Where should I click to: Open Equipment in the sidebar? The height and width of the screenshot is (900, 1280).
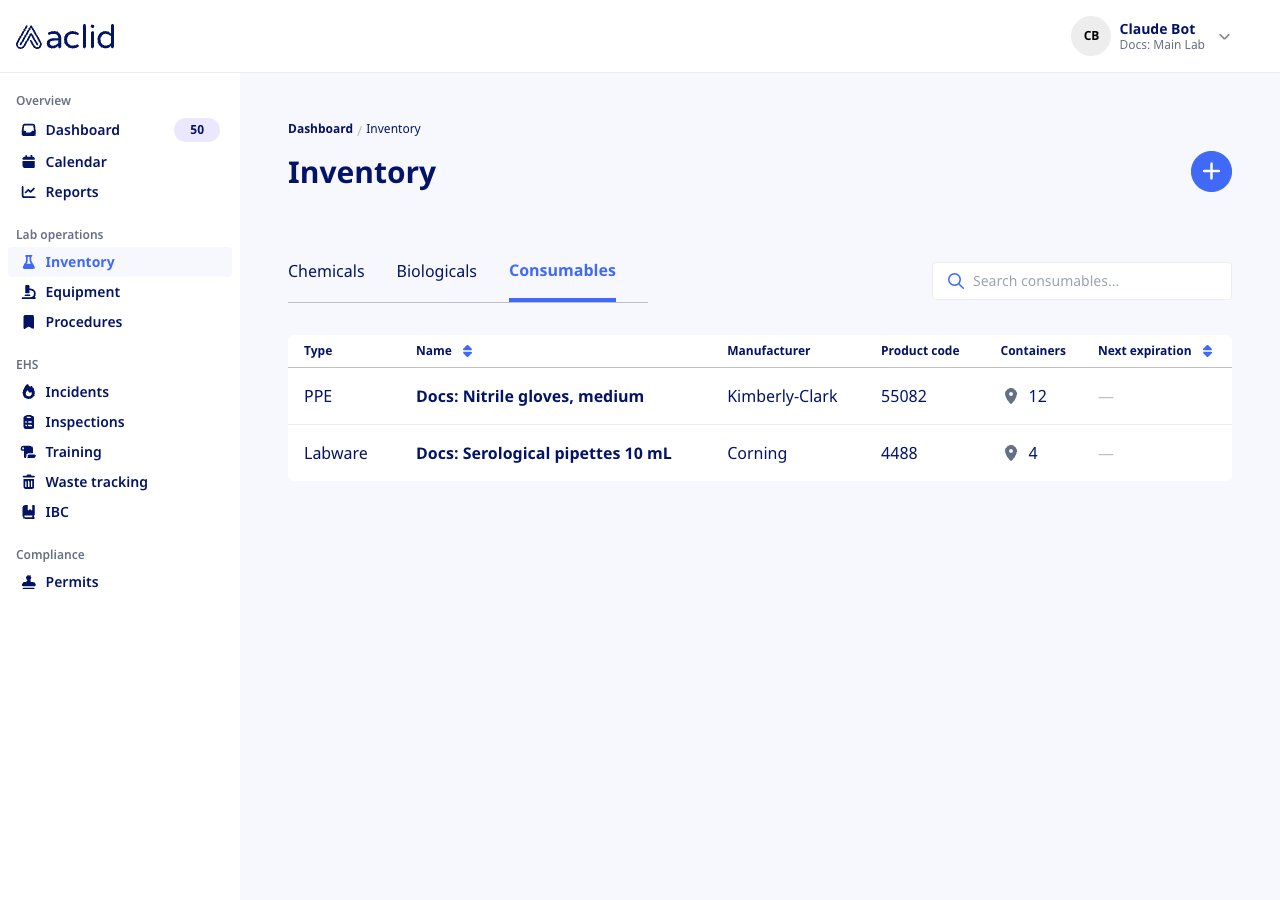tap(120, 292)
